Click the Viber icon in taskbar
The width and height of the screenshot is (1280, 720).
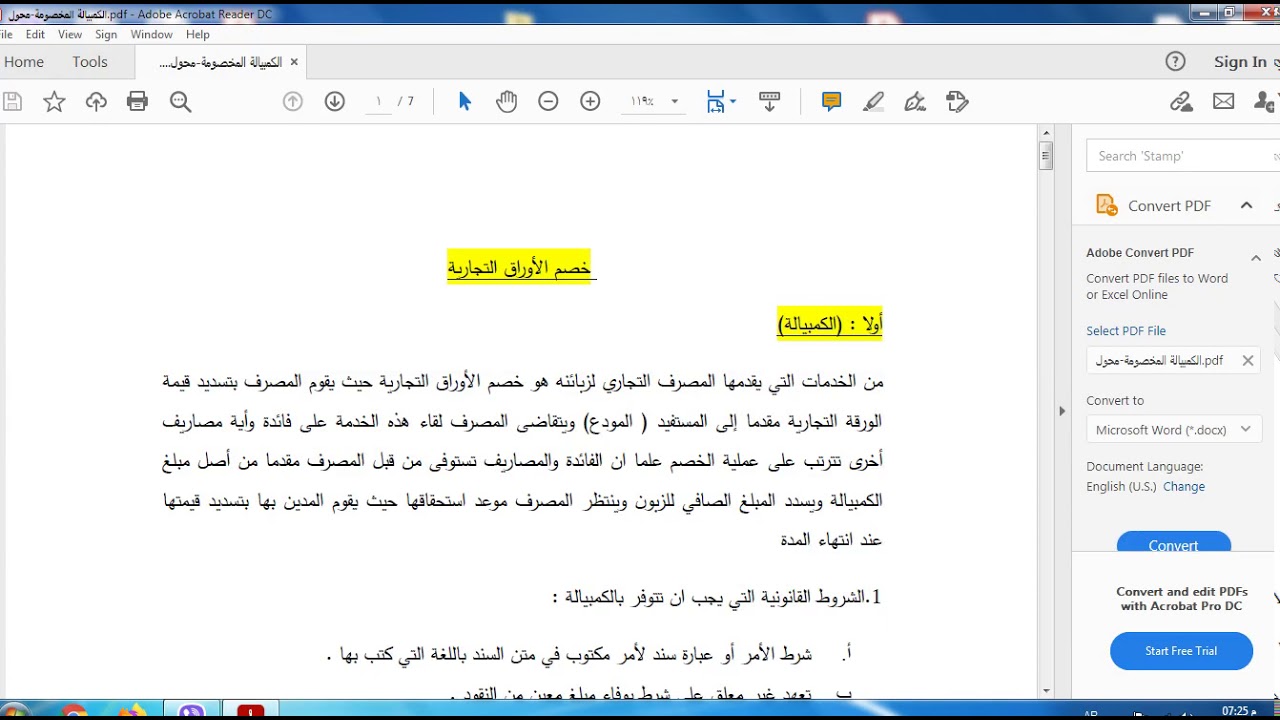tap(191, 712)
